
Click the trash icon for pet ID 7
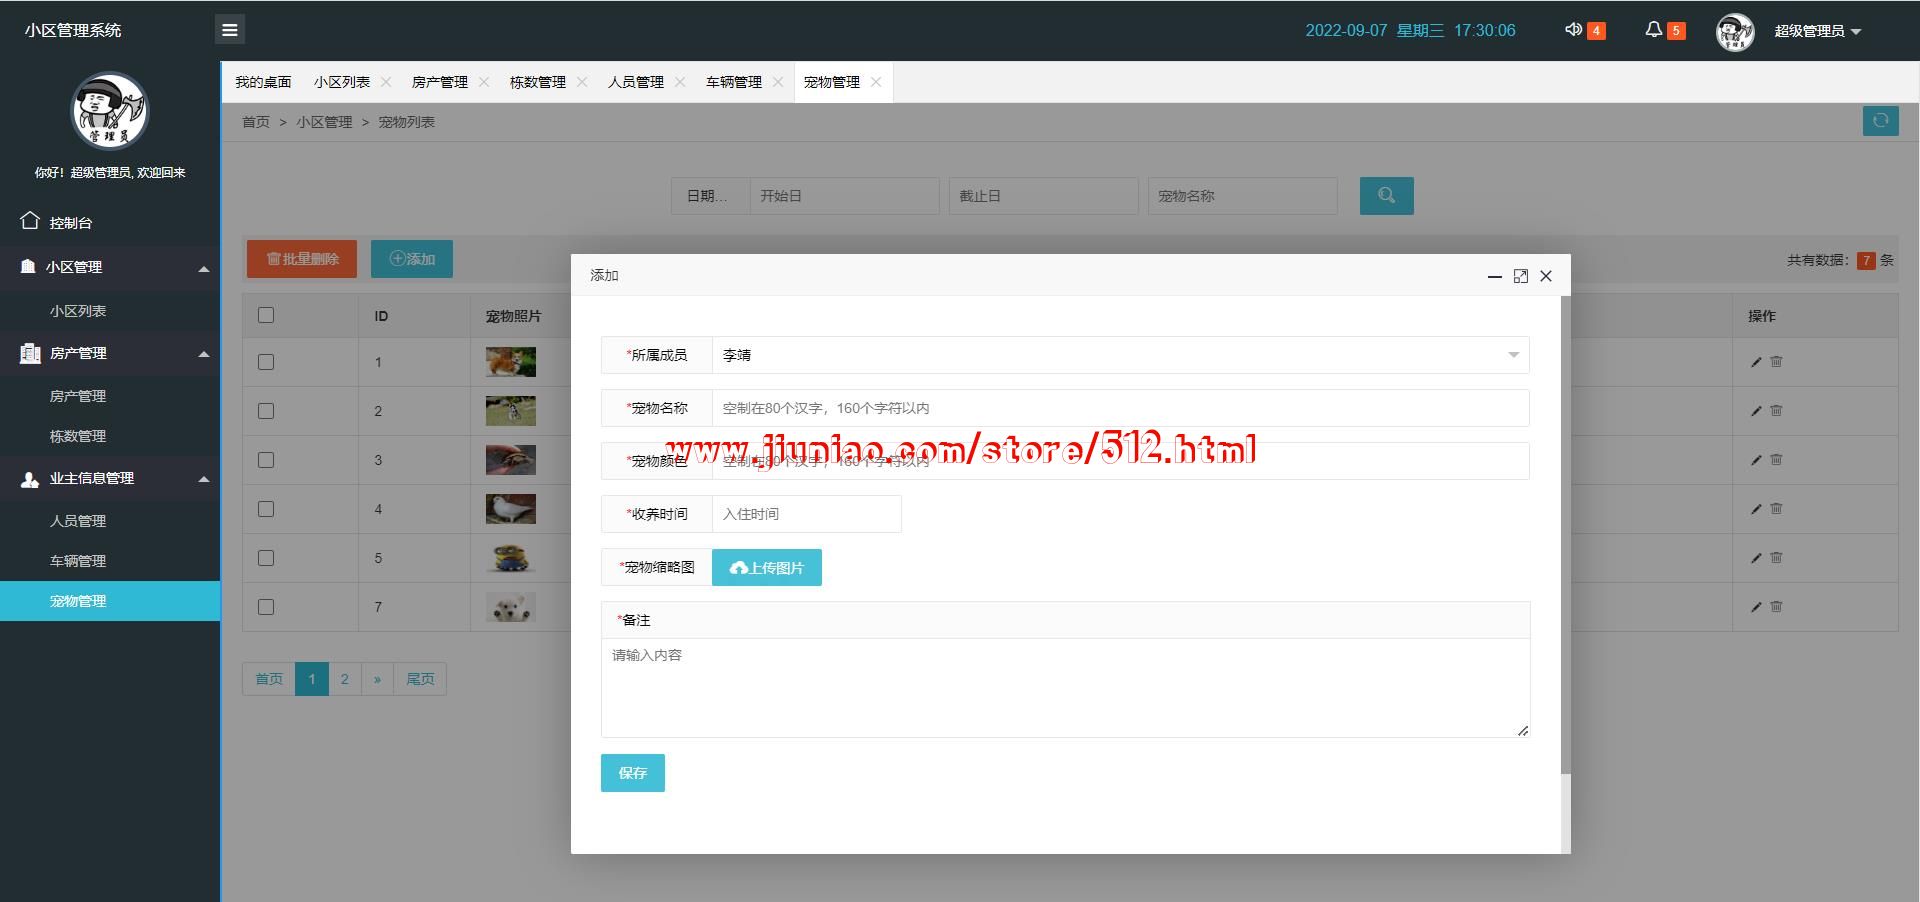(1776, 607)
